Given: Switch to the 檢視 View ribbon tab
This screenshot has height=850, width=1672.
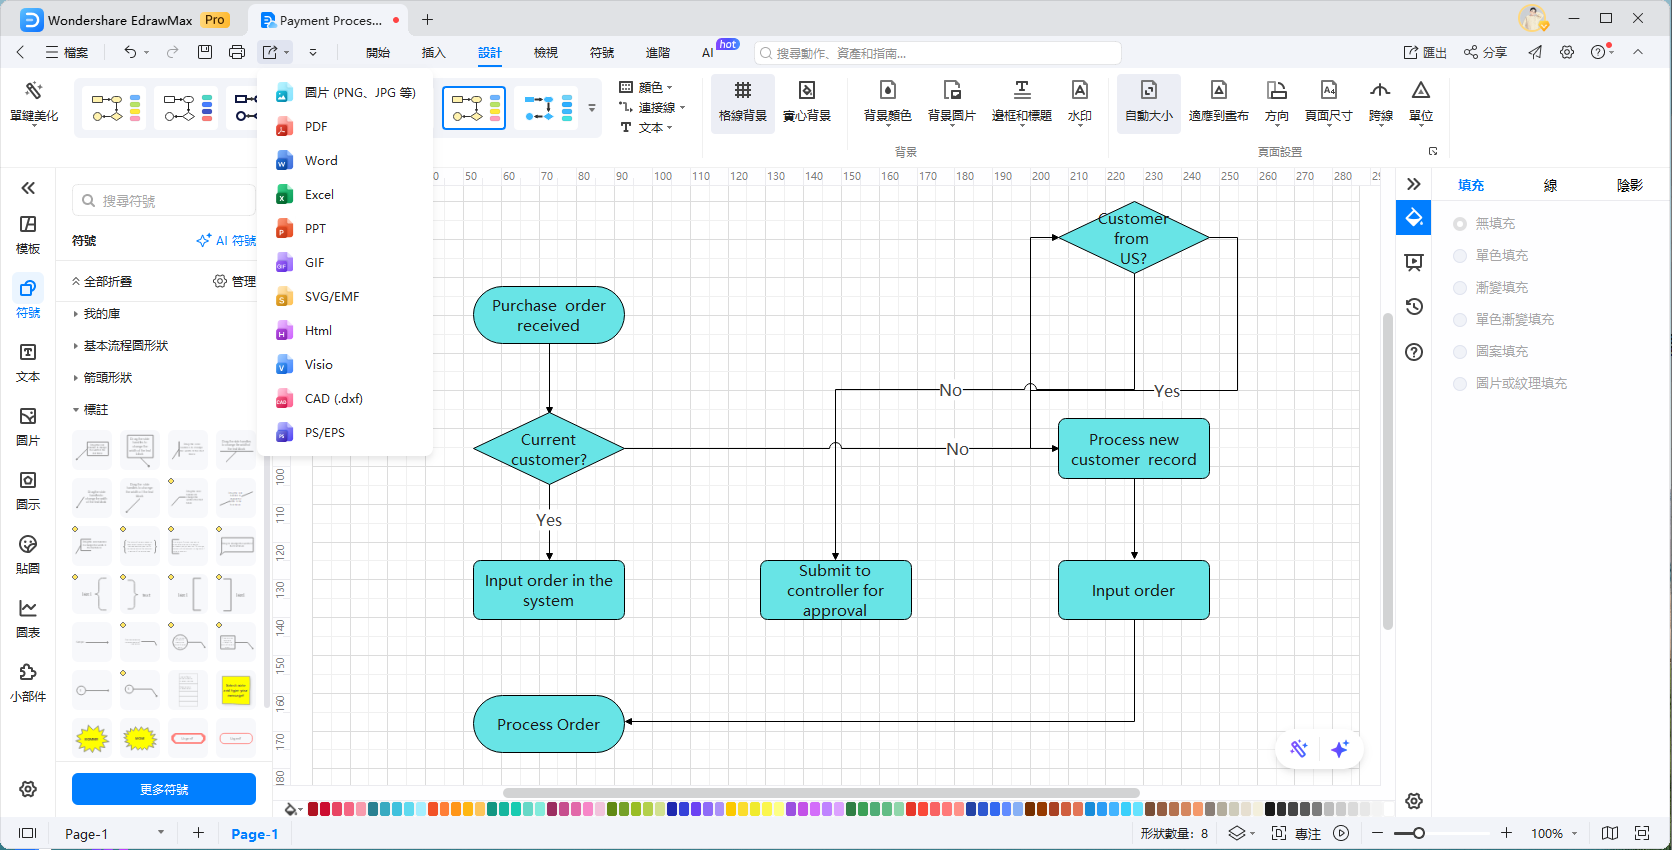Looking at the screenshot, I should click(x=545, y=53).
